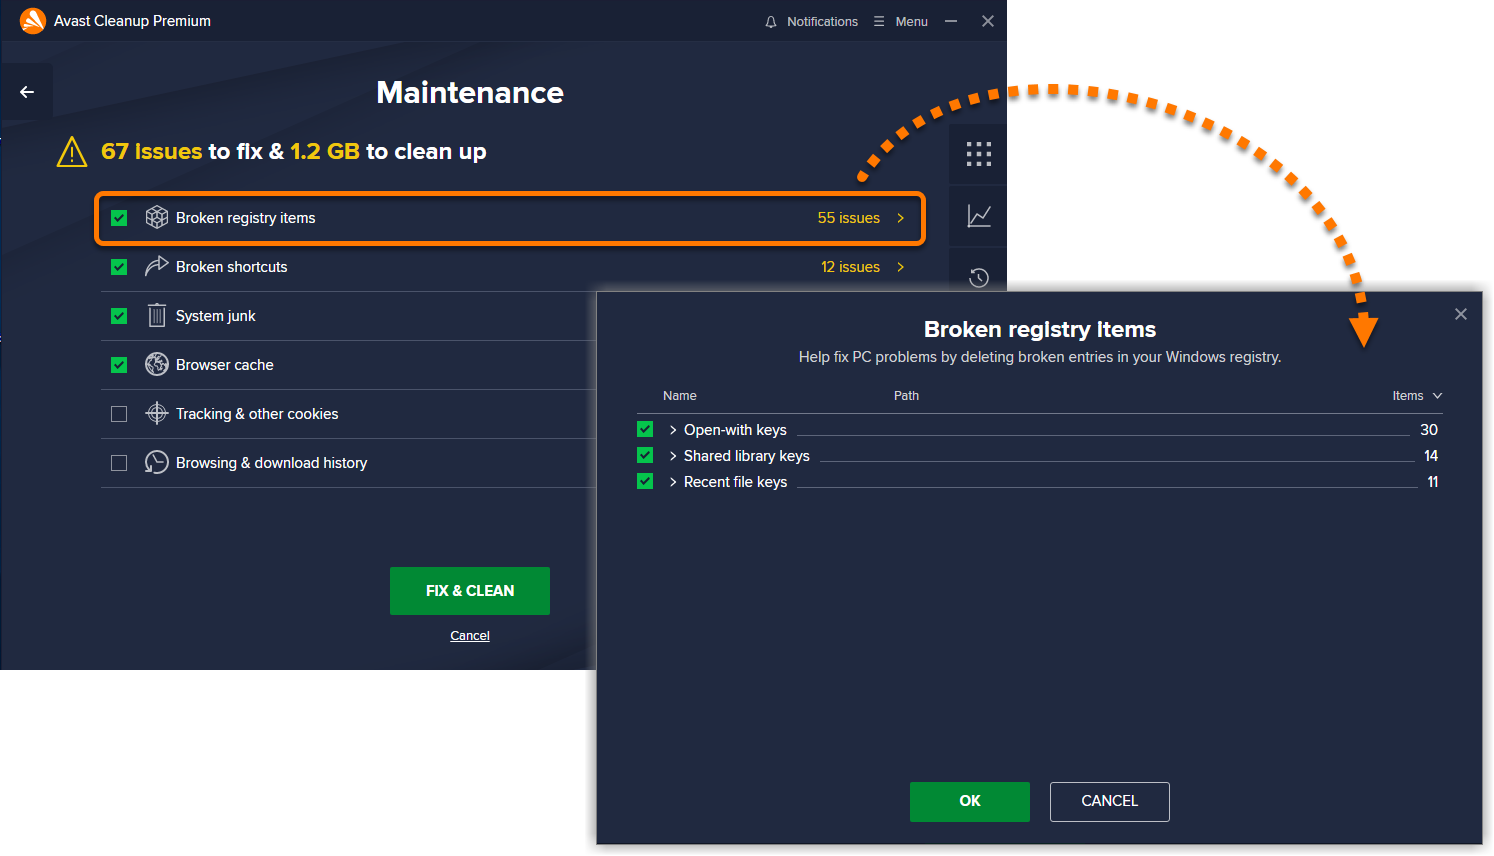
Task: Click Browsing history clock icon
Action: coord(157,462)
